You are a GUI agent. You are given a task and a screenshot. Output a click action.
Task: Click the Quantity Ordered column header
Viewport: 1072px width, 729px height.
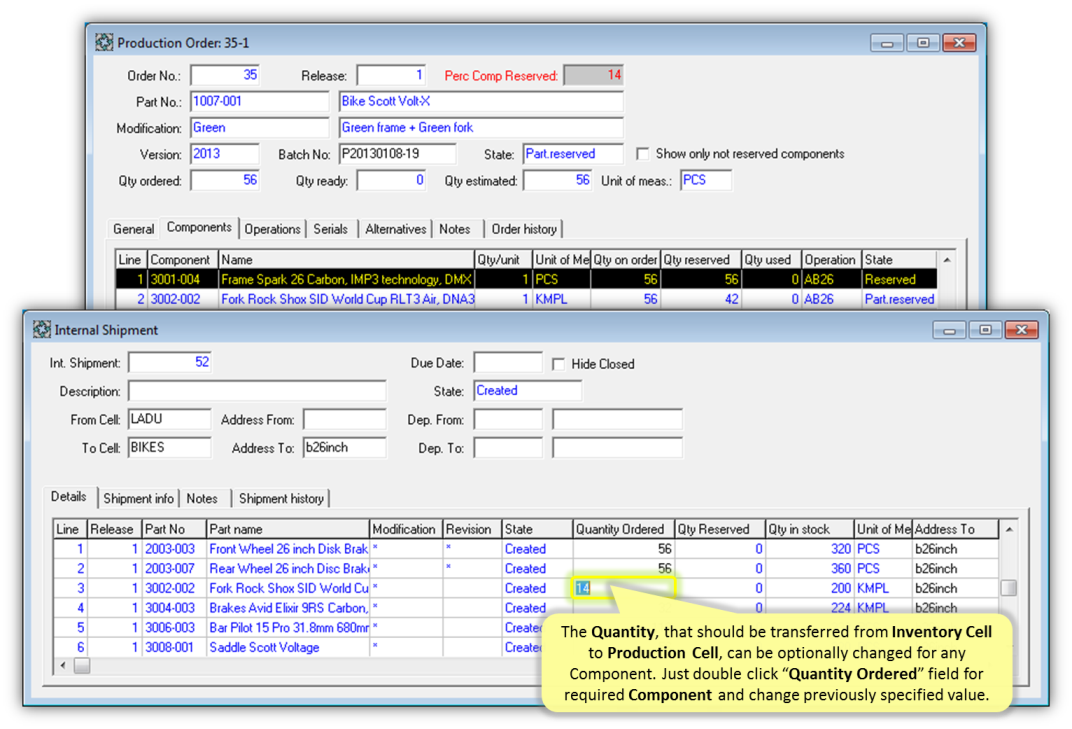pyautogui.click(x=622, y=529)
